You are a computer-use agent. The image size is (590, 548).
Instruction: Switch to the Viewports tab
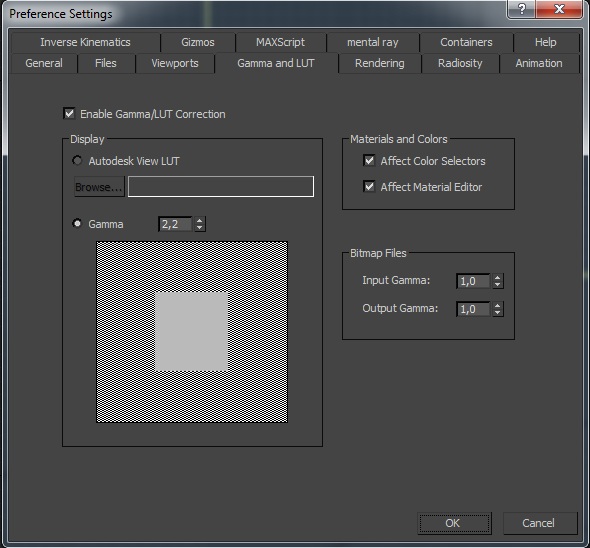pyautogui.click(x=175, y=63)
